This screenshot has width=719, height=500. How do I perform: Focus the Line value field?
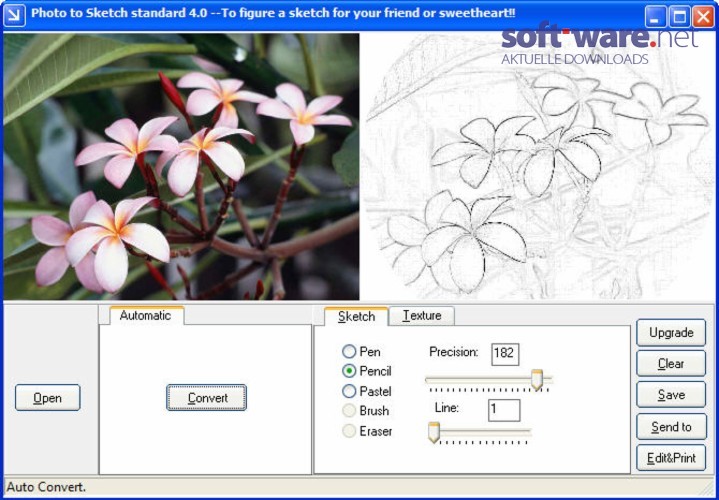(x=504, y=410)
